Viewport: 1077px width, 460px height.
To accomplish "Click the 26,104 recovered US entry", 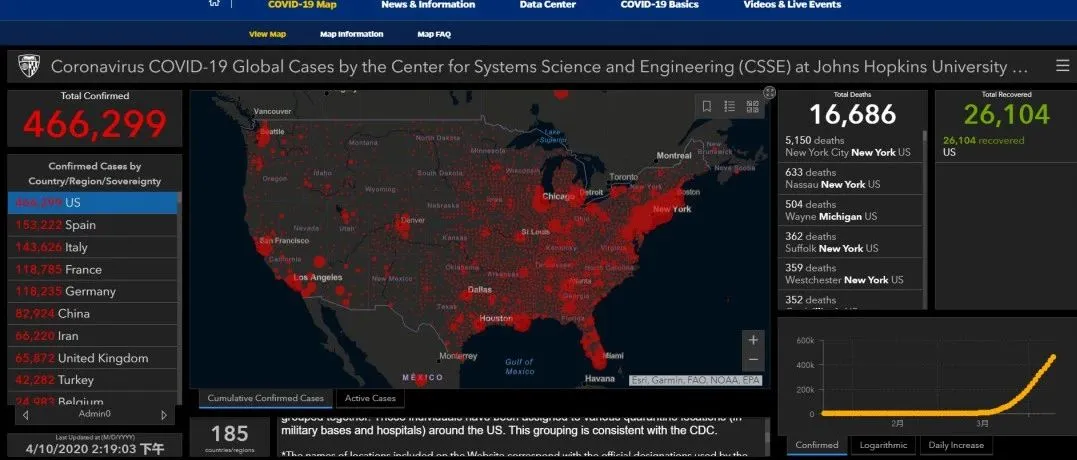I will [x=1006, y=146].
